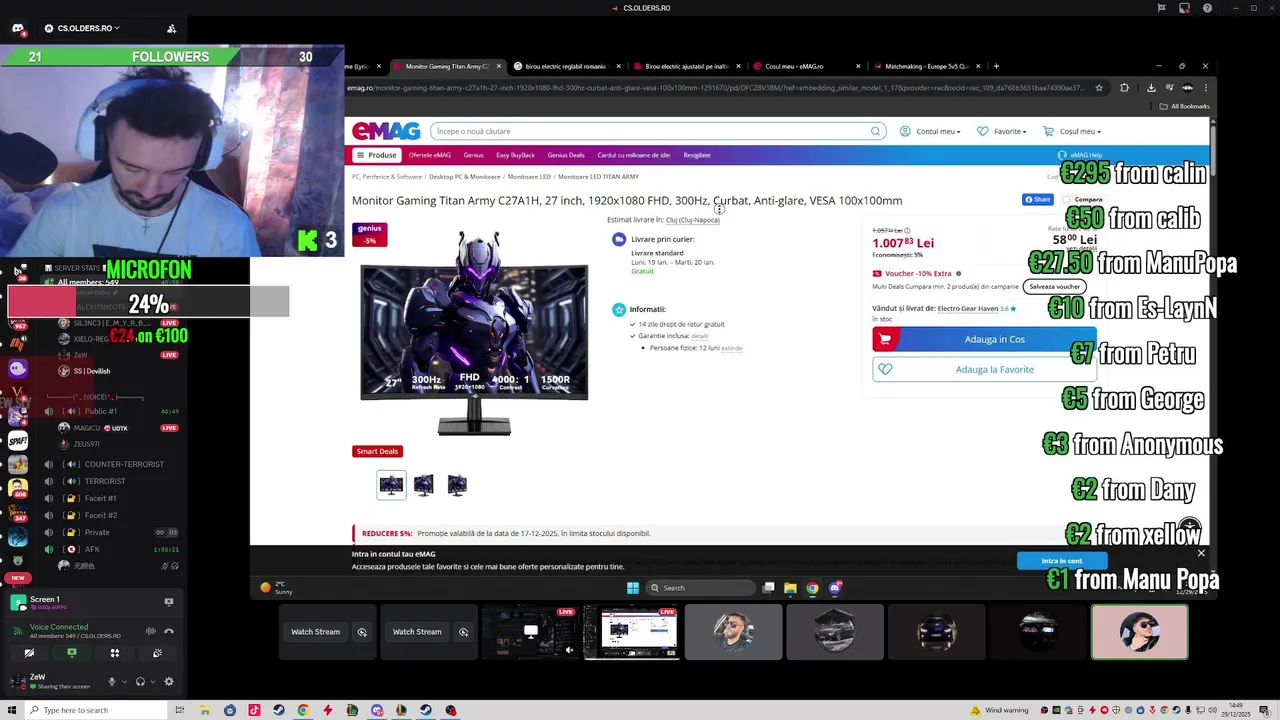Bookmark page with the star icon
The width and height of the screenshot is (1280, 720).
pyautogui.click(x=1099, y=87)
